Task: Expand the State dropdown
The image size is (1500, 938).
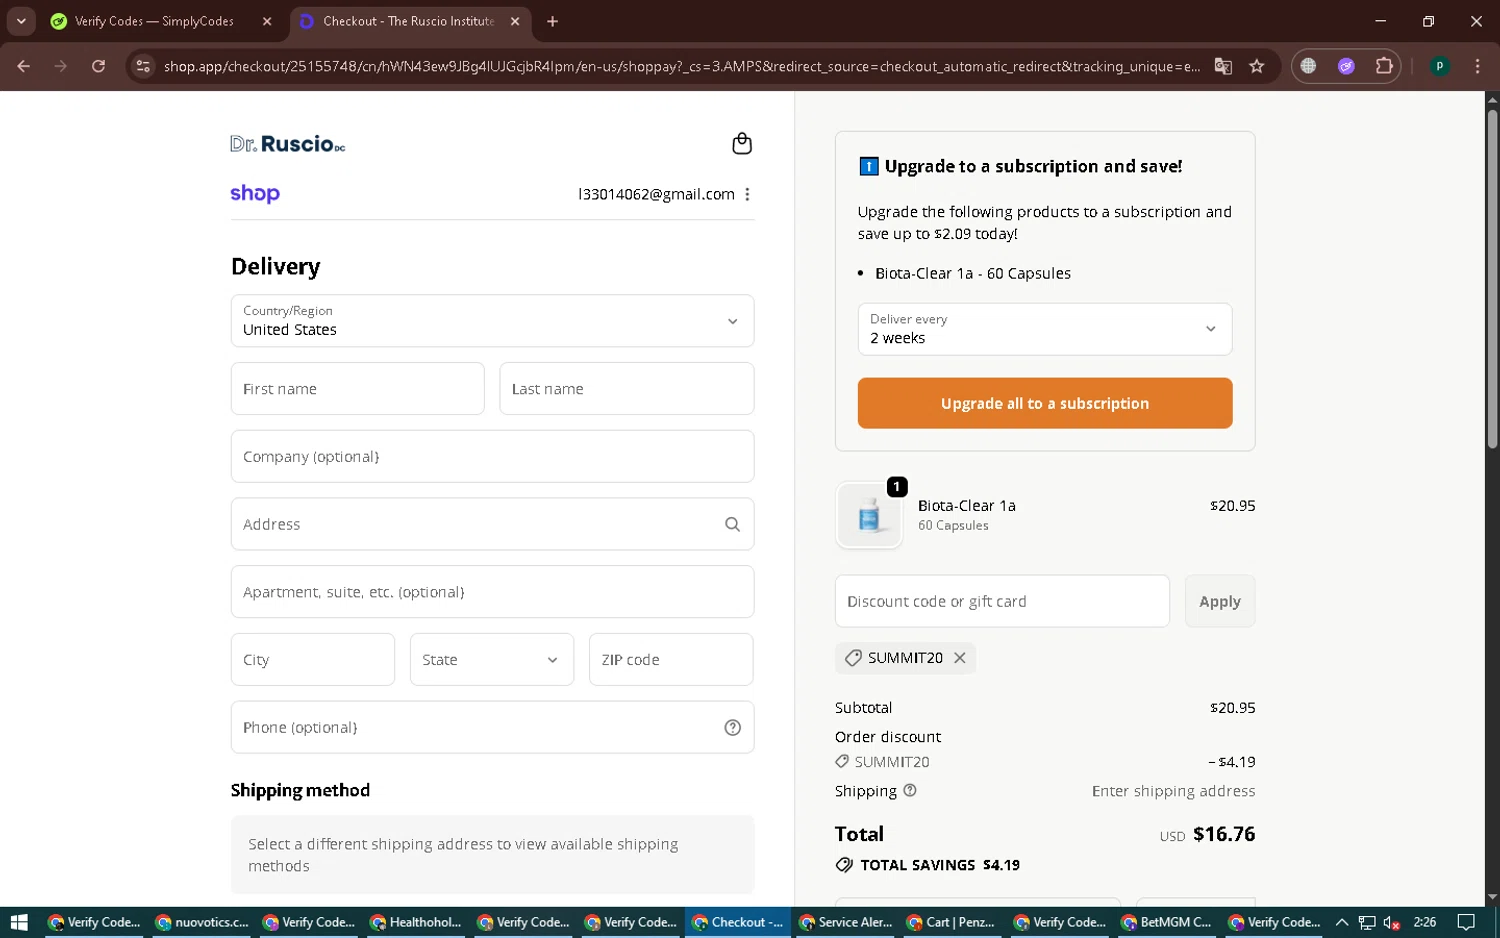Action: (x=492, y=660)
